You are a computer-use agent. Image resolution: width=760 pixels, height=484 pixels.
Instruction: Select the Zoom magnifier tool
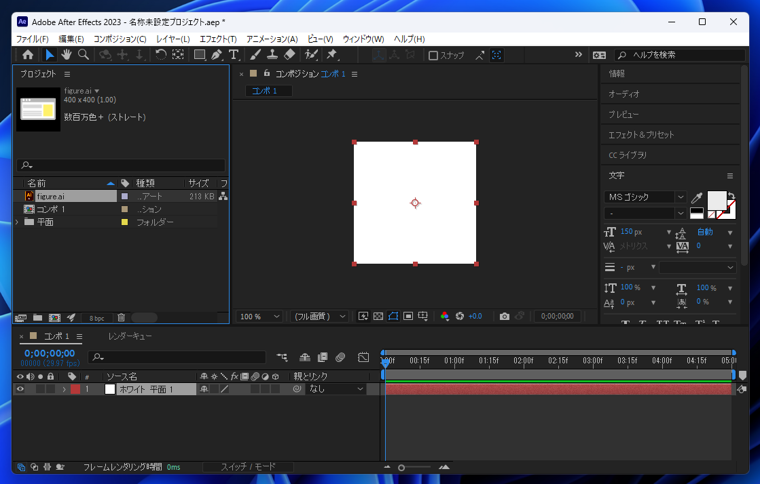click(83, 55)
